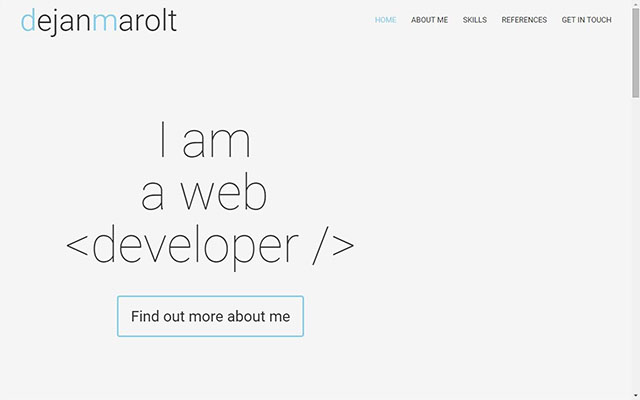Screen dimensions: 640x400
Task: Click the scrollbar track below the thumb
Action: click(x=635, y=250)
